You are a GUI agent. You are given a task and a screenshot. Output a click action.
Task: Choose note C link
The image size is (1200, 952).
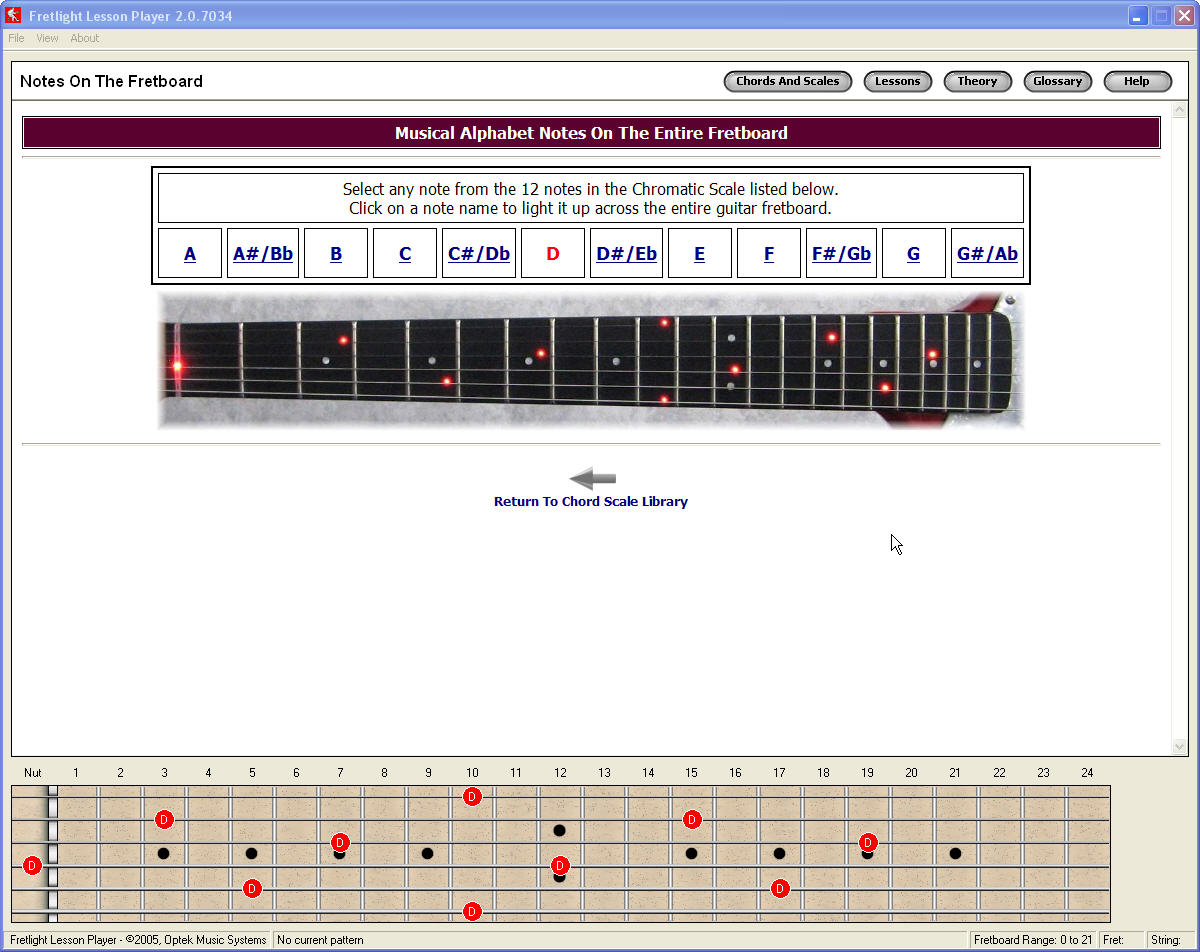click(x=405, y=253)
